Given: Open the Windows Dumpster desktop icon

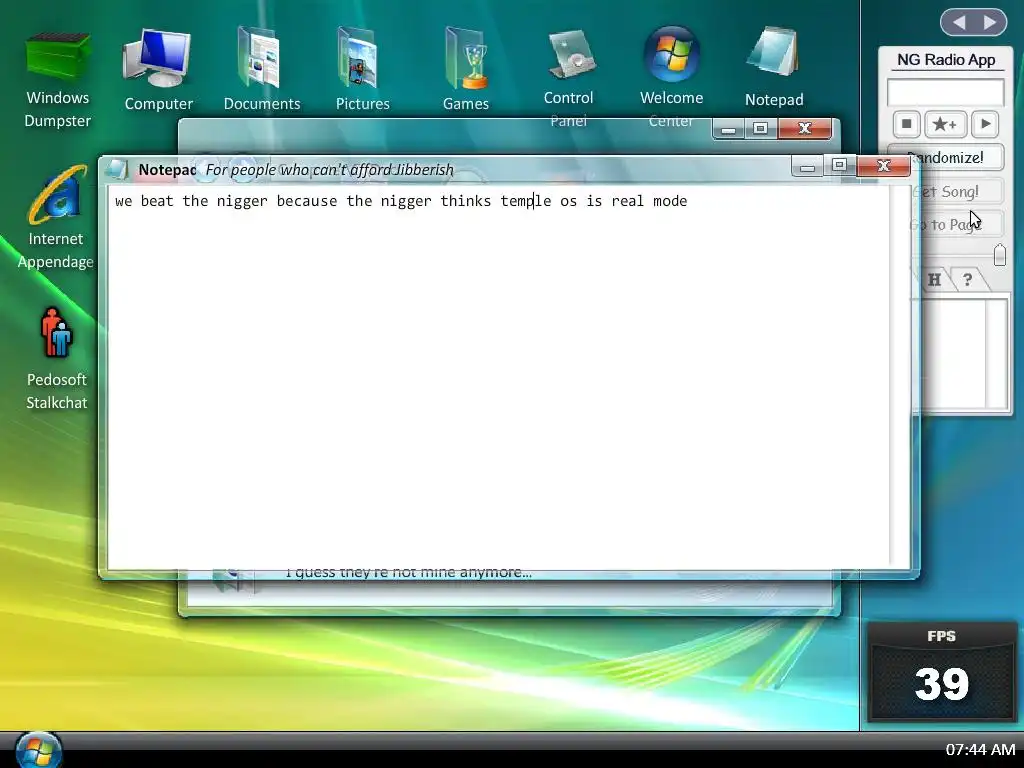Looking at the screenshot, I should (x=57, y=80).
